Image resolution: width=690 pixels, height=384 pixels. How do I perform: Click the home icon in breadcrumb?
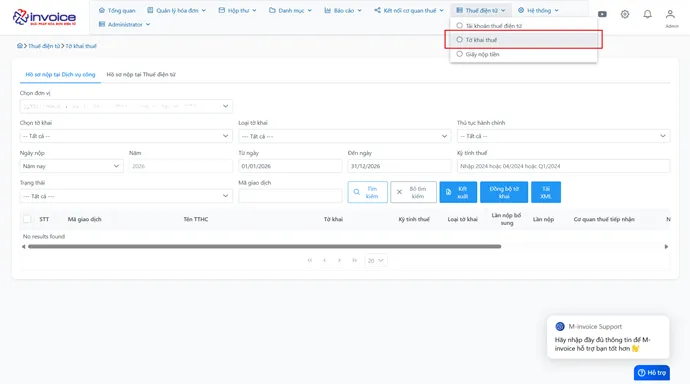coord(20,46)
